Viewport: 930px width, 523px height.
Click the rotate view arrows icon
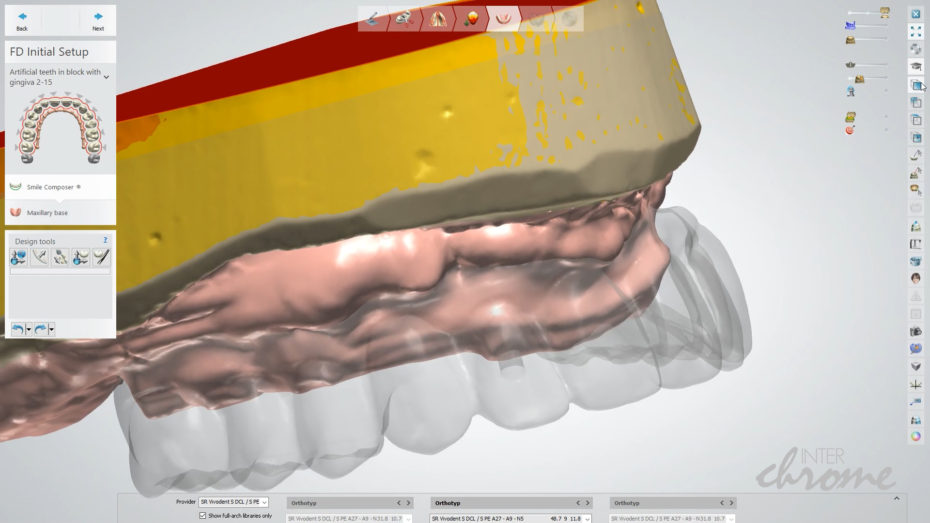pyautogui.click(x=916, y=49)
